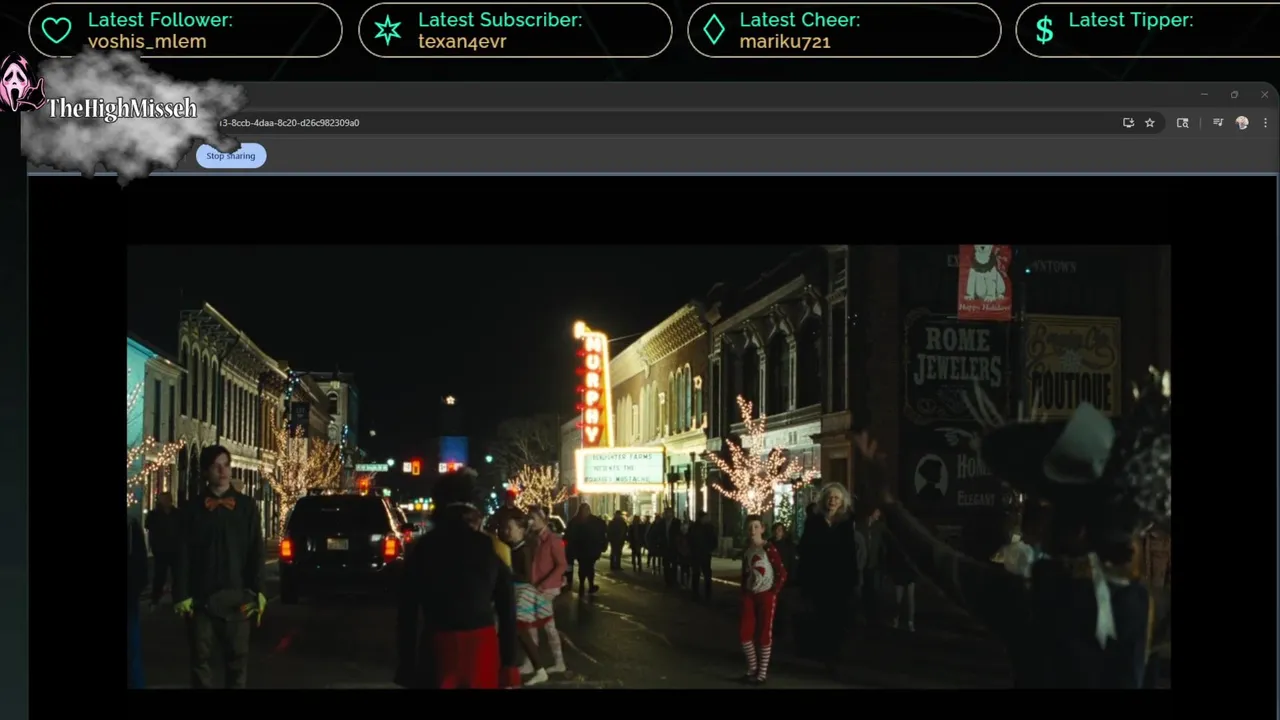Click TheHighMisseh channel name
The image size is (1280, 720).
tap(122, 109)
